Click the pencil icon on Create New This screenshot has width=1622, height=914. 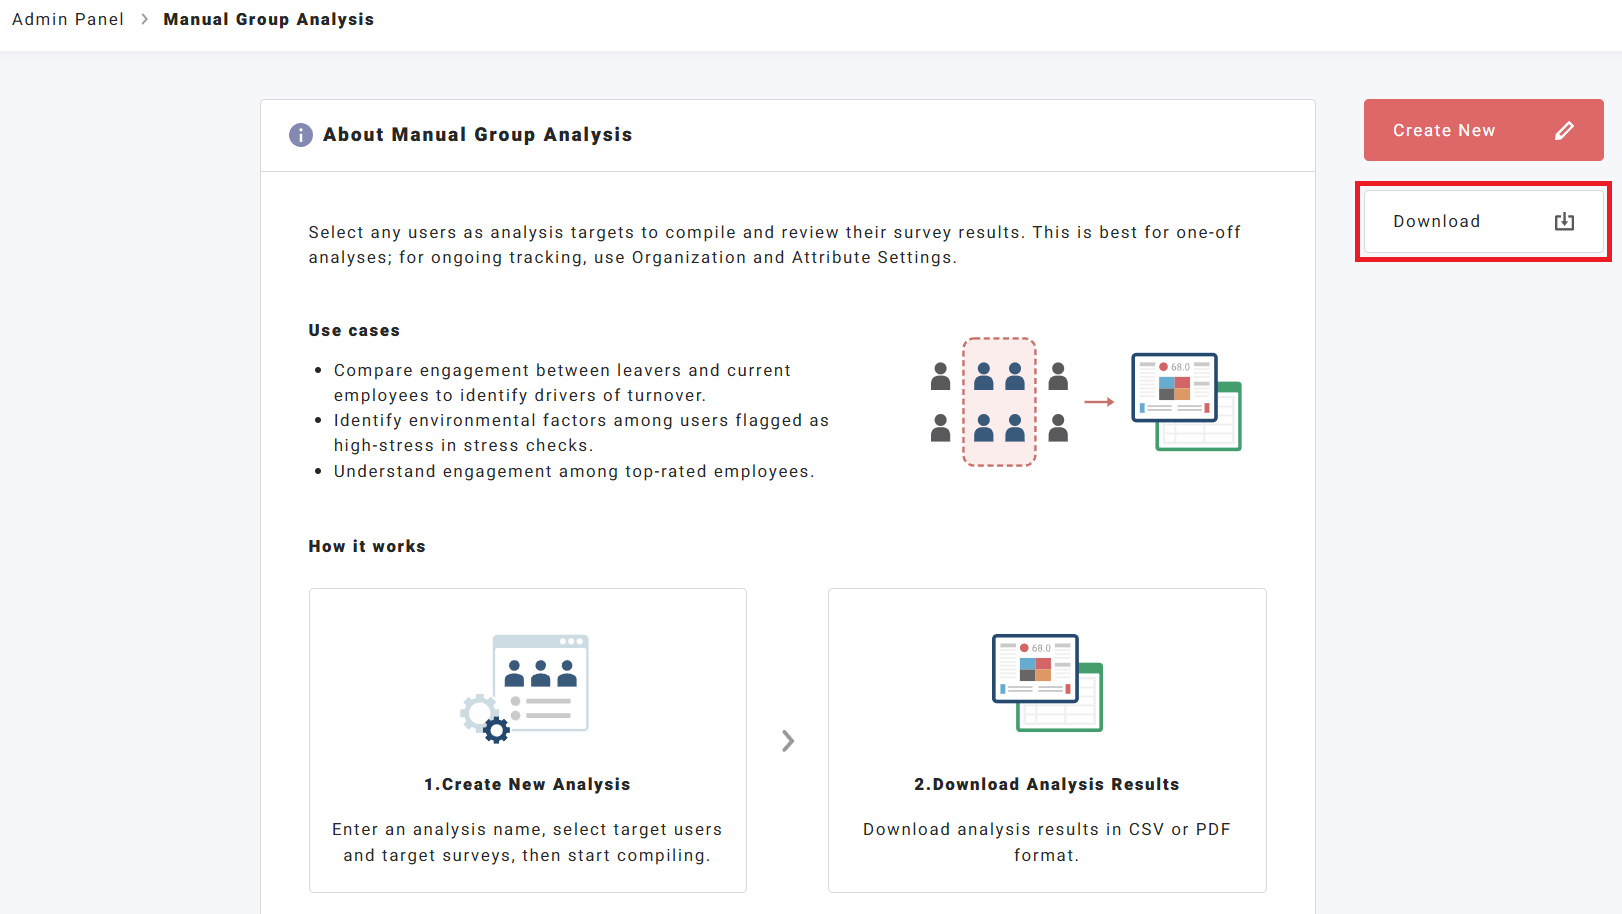point(1564,130)
